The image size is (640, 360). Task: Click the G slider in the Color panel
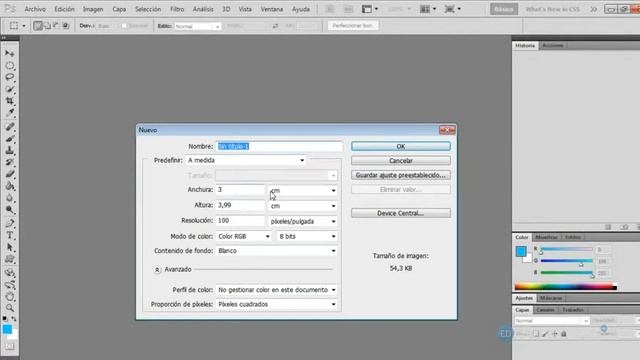(567, 261)
